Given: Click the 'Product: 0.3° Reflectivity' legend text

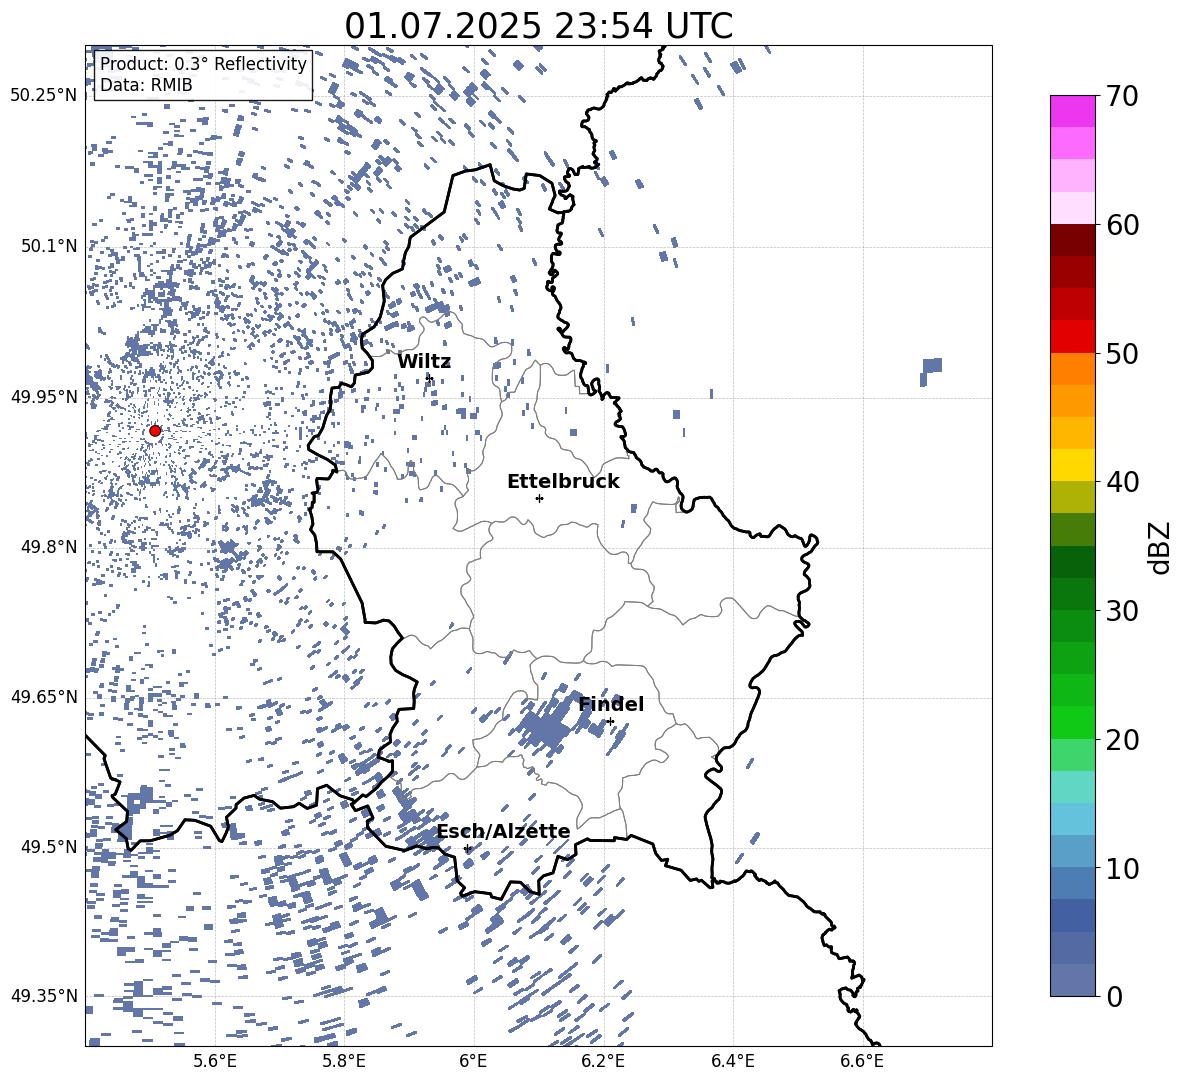Looking at the screenshot, I should pos(203,64).
